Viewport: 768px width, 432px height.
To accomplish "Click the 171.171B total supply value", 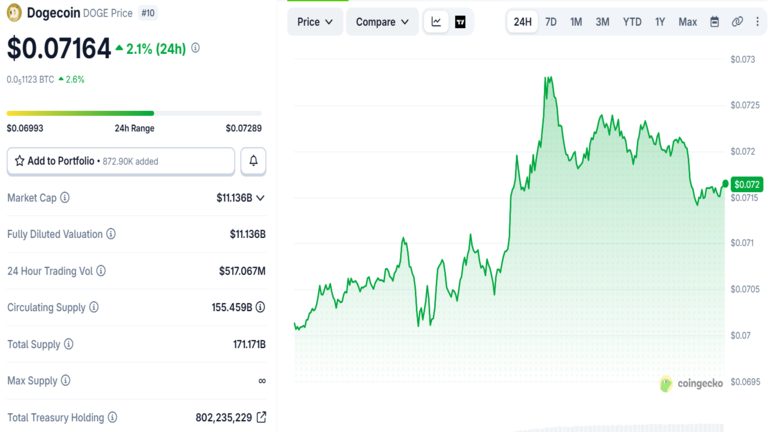I will [249, 344].
